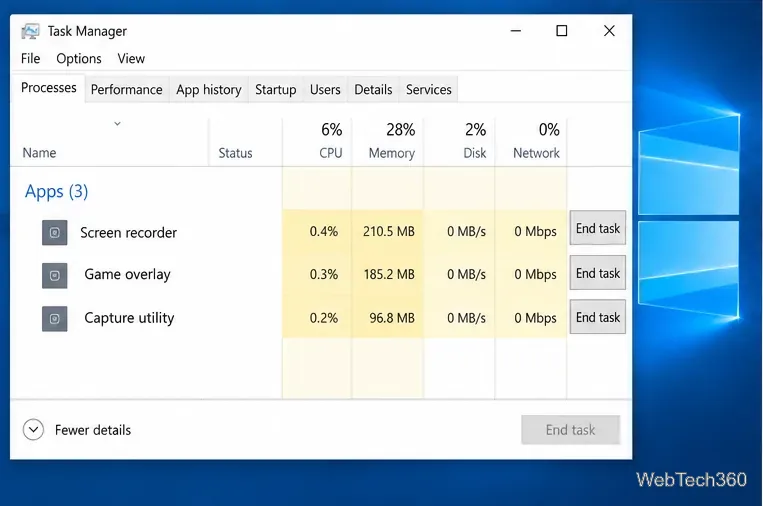763x506 pixels.
Task: Select the Processes tab
Action: click(48, 88)
